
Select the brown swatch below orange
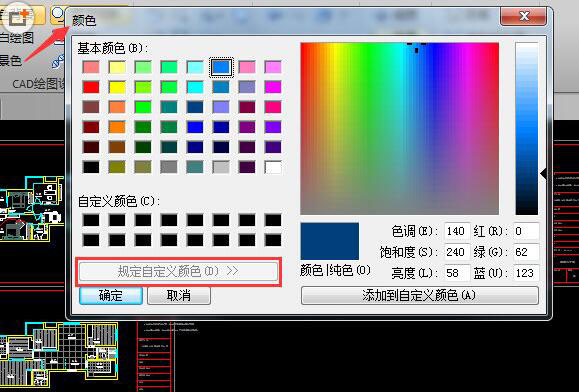click(x=117, y=147)
